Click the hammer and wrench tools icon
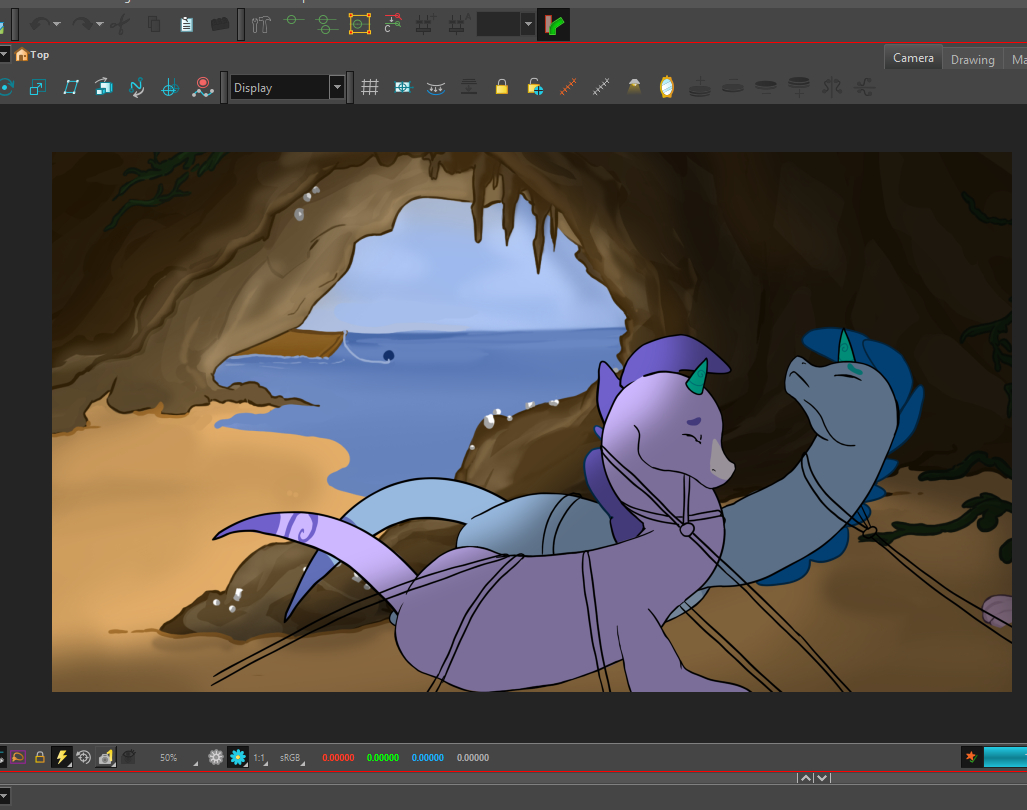 262,24
